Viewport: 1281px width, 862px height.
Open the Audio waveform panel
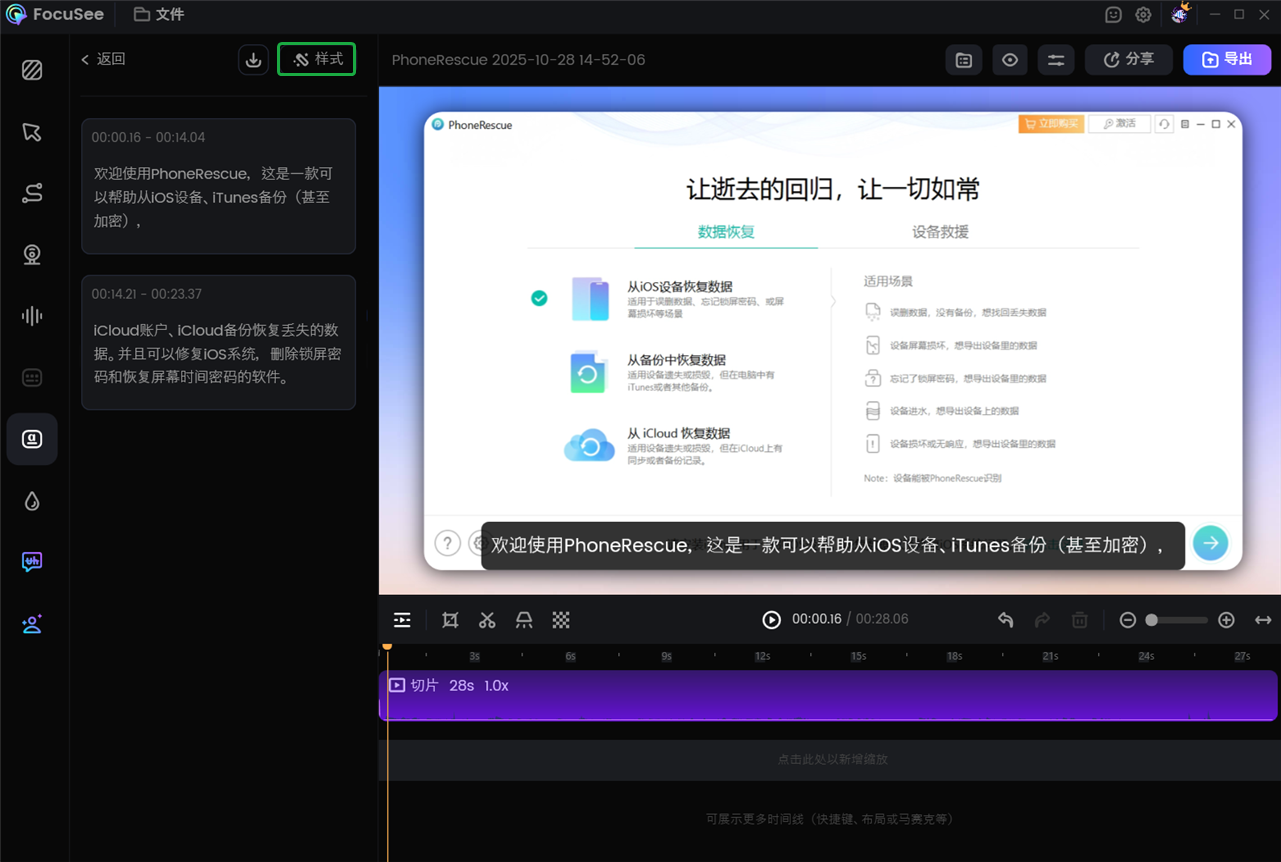(32, 316)
